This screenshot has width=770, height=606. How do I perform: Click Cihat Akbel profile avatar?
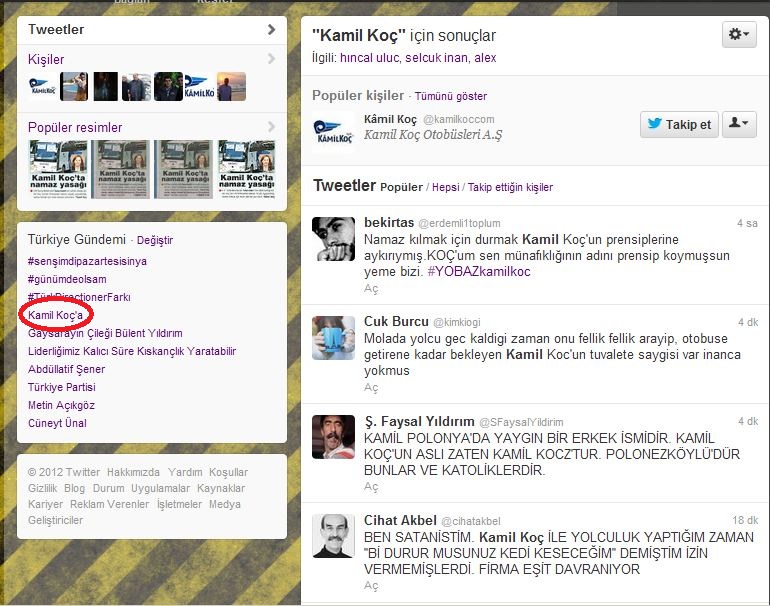333,536
